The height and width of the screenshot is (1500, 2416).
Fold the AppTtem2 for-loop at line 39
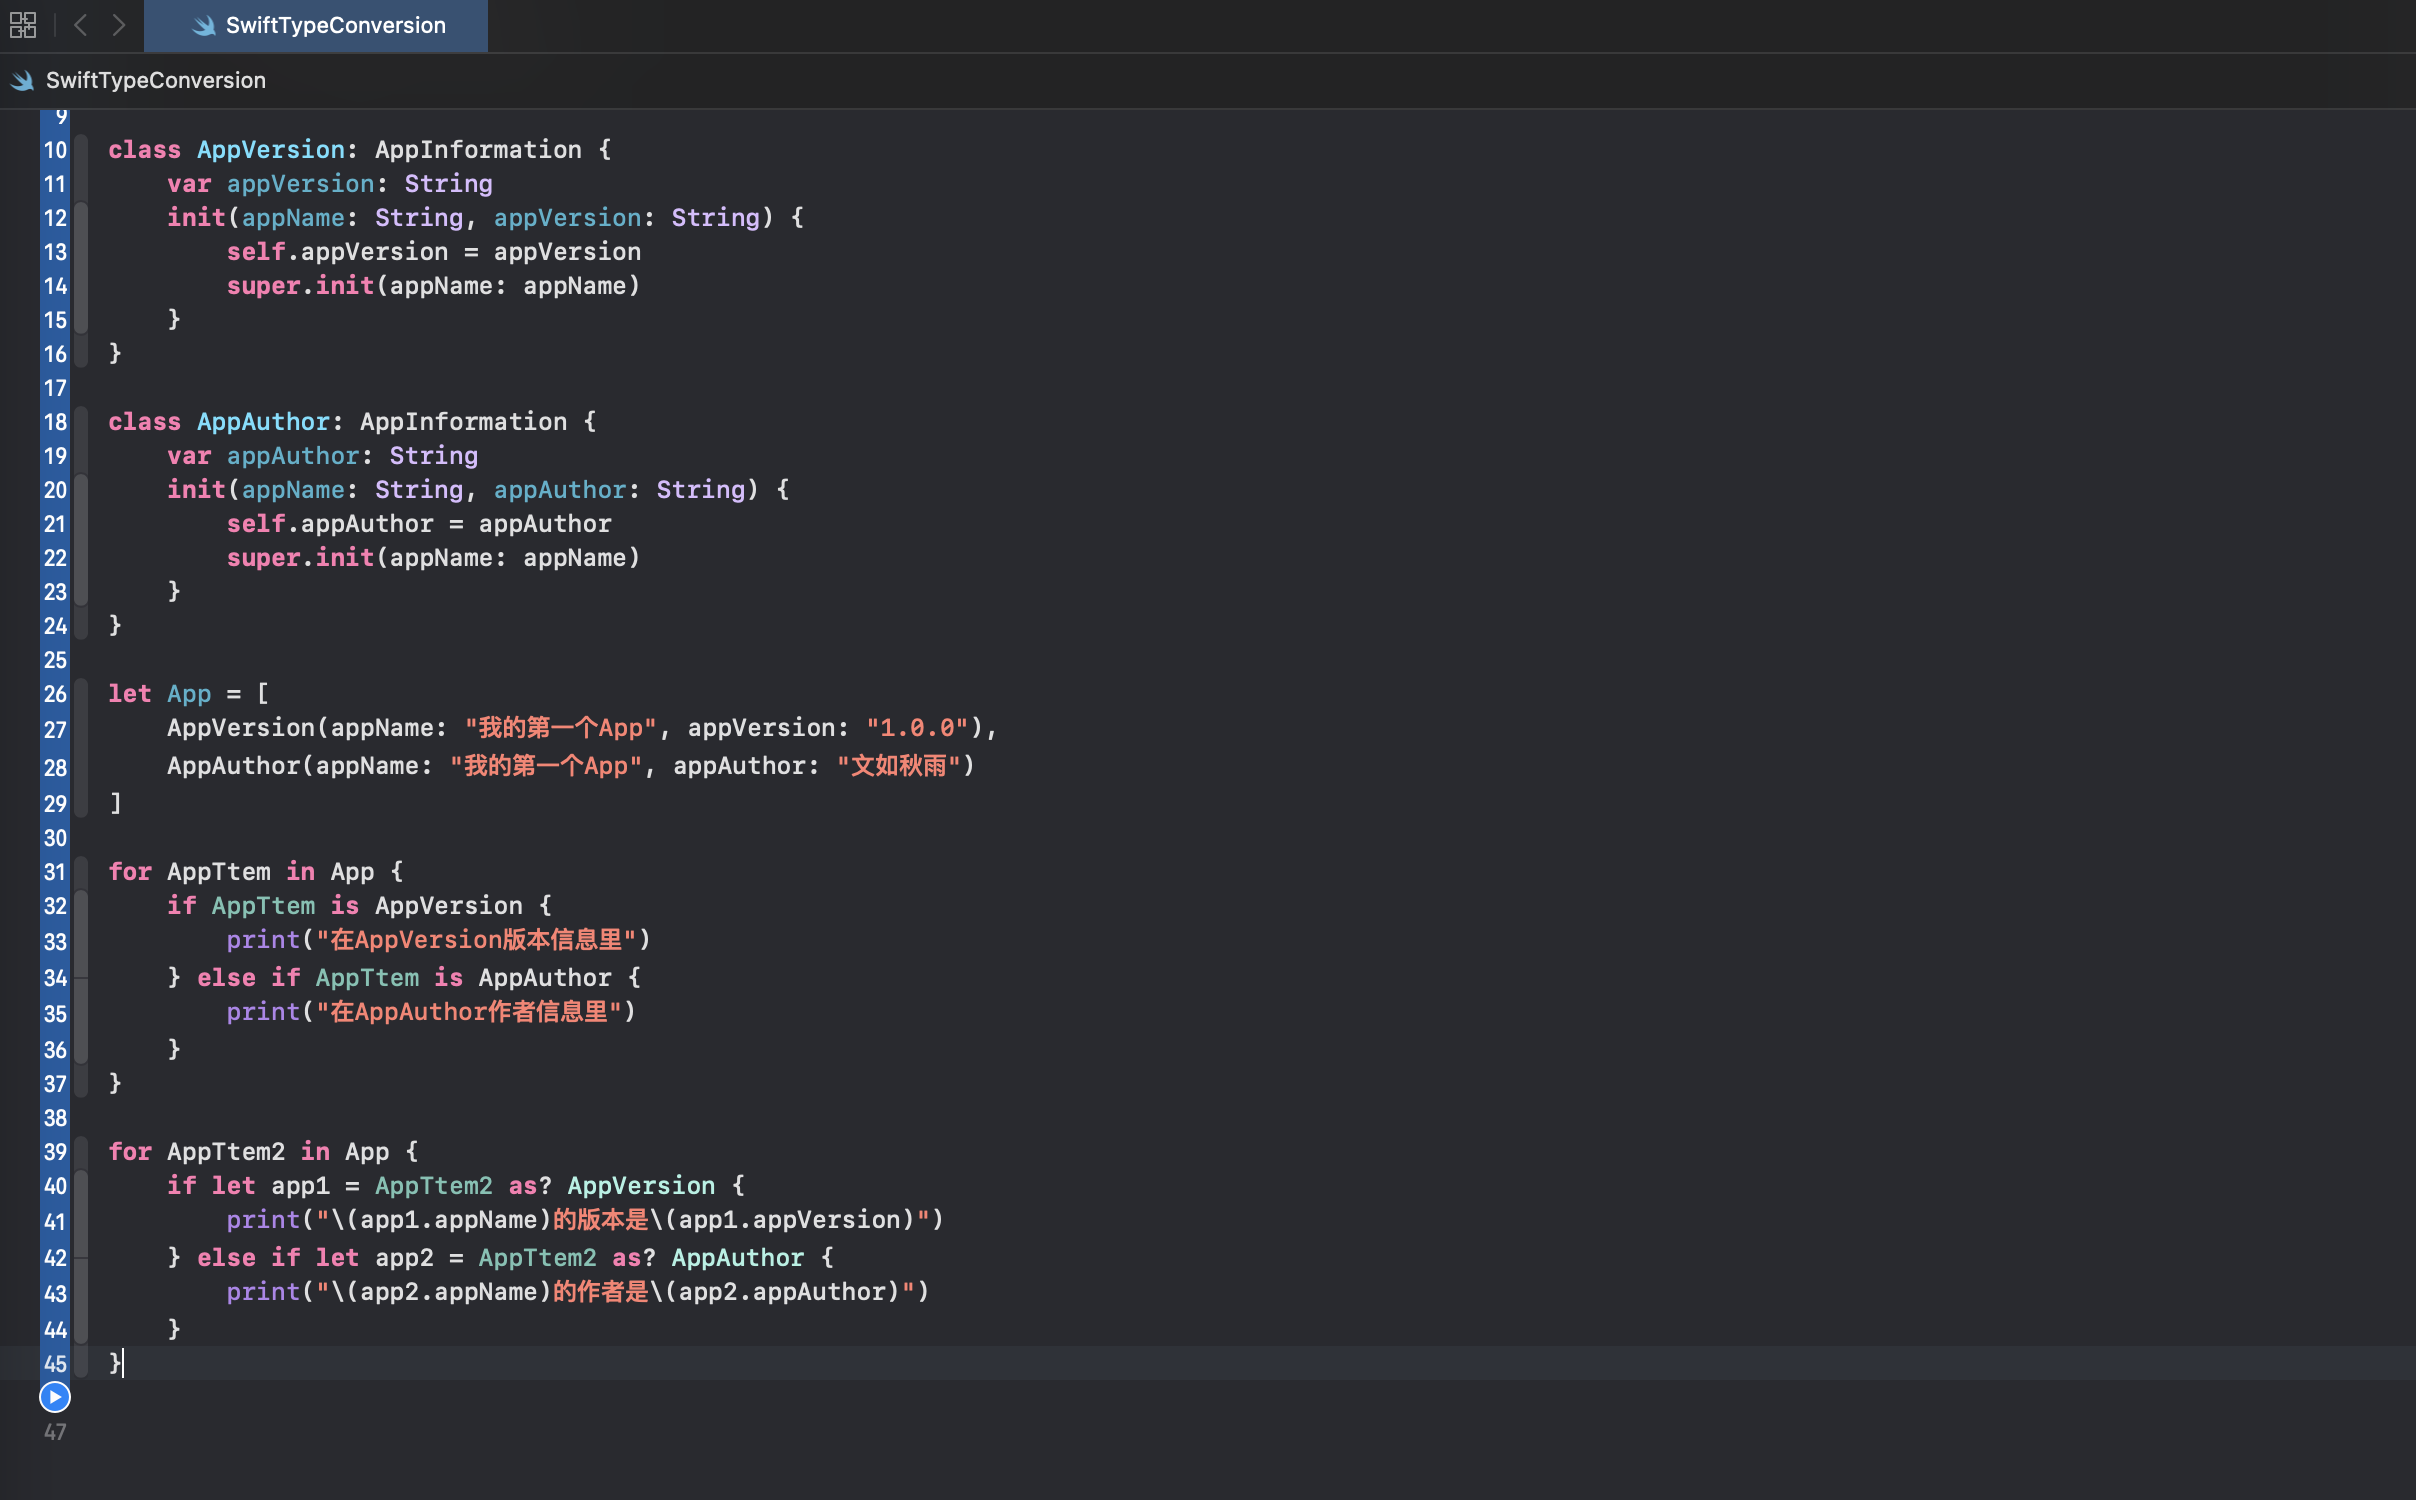point(82,1152)
